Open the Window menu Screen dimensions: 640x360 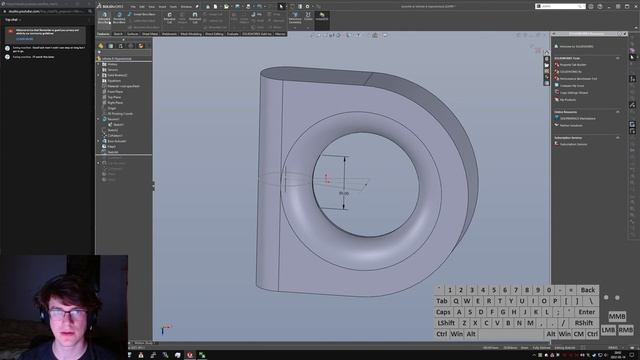click(x=186, y=7)
